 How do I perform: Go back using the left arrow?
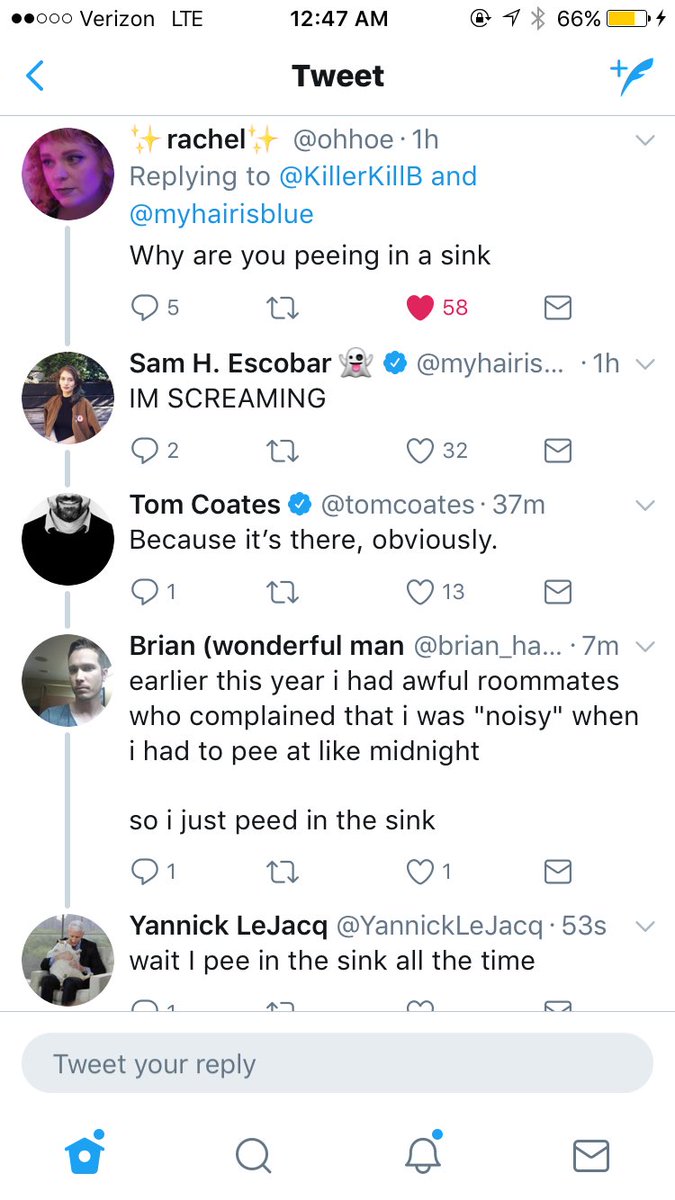click(x=35, y=76)
